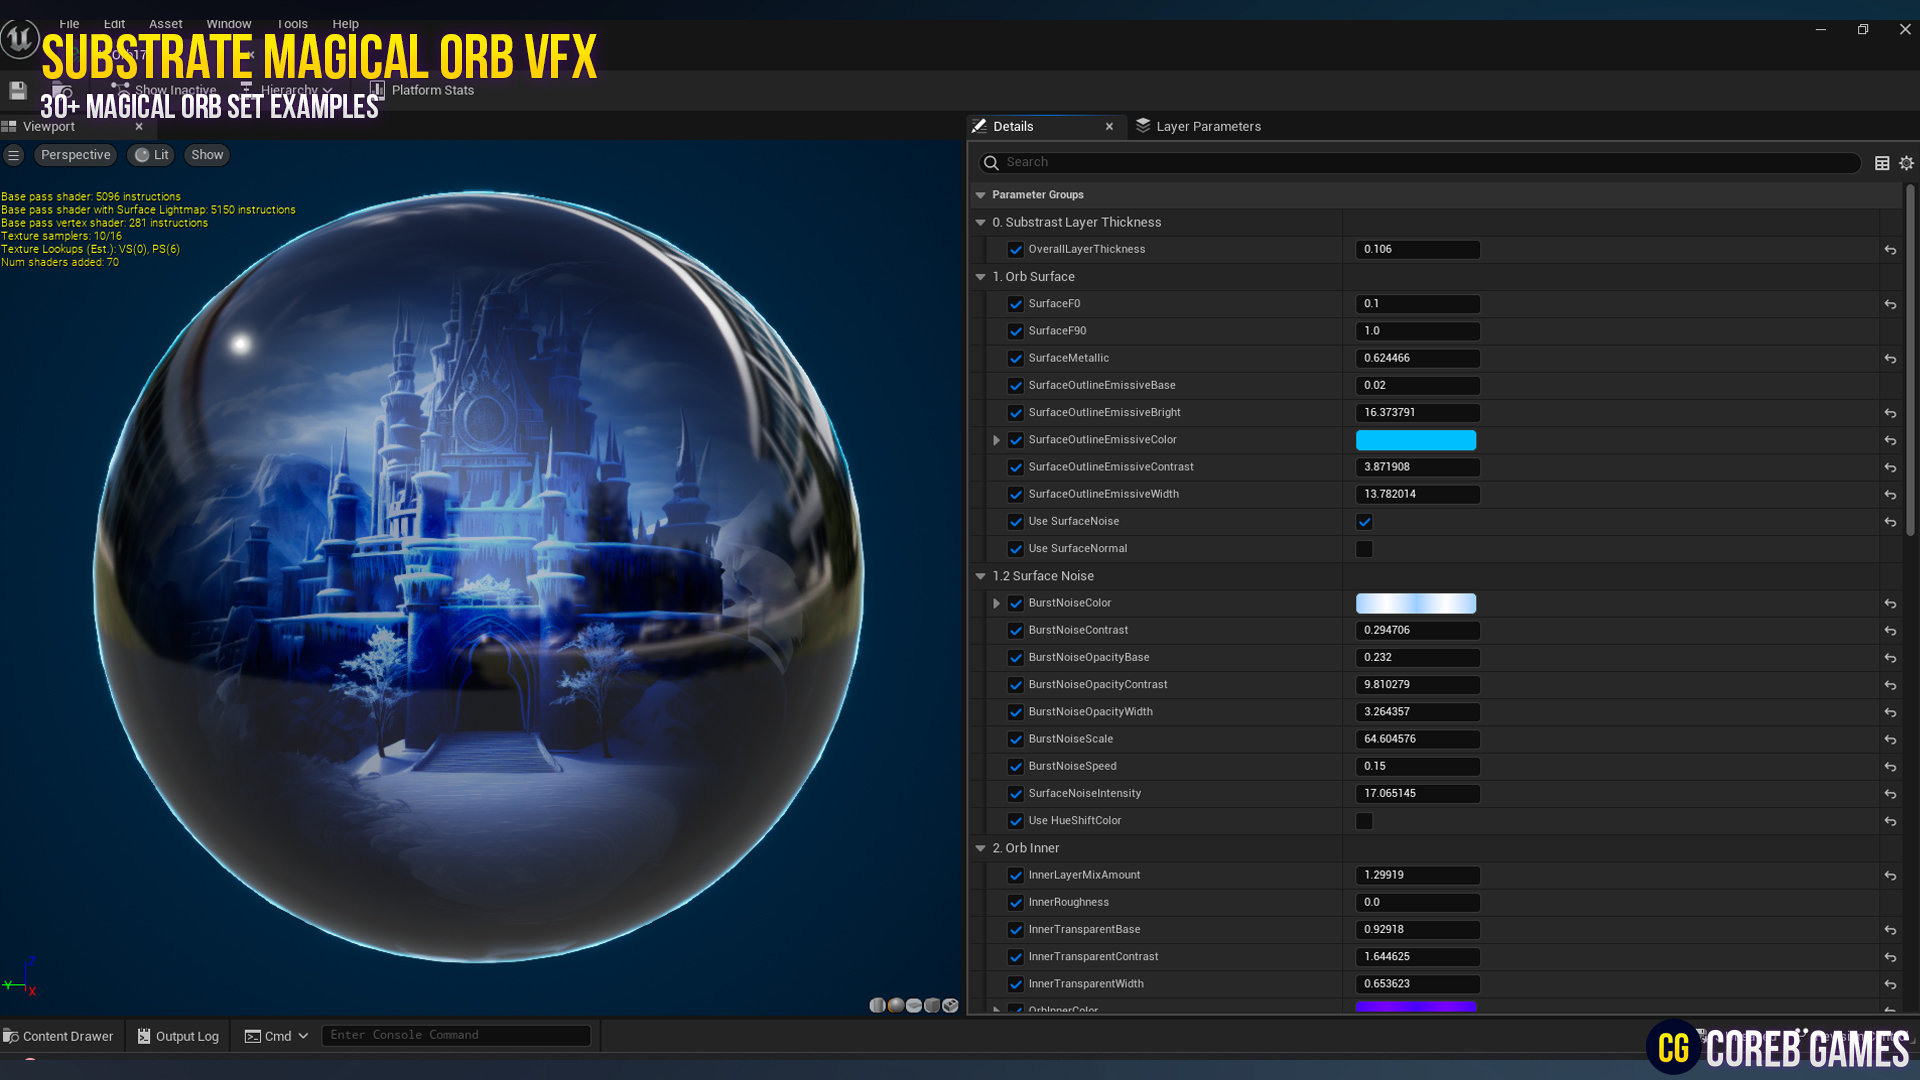Enable the Use HueShiftColor checkbox
This screenshot has height=1080, width=1920.
click(x=1364, y=820)
